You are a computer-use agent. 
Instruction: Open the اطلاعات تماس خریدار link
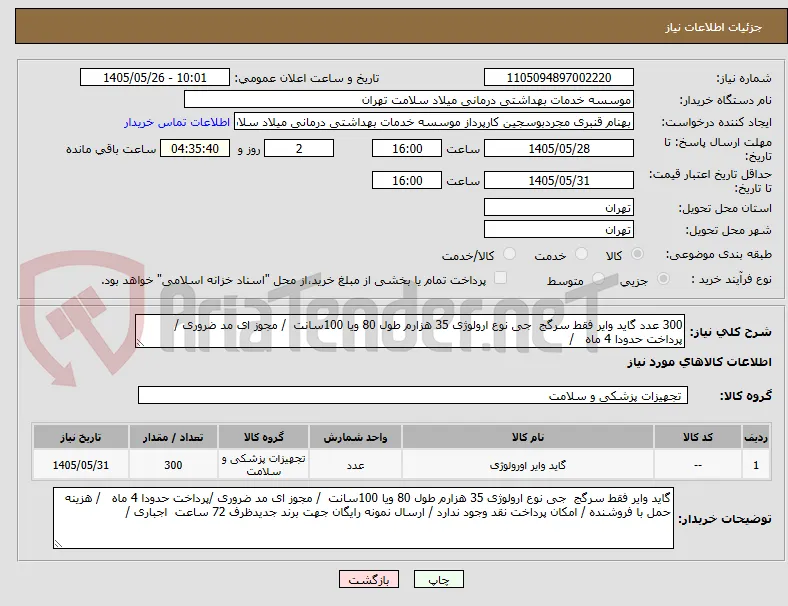coord(177,122)
